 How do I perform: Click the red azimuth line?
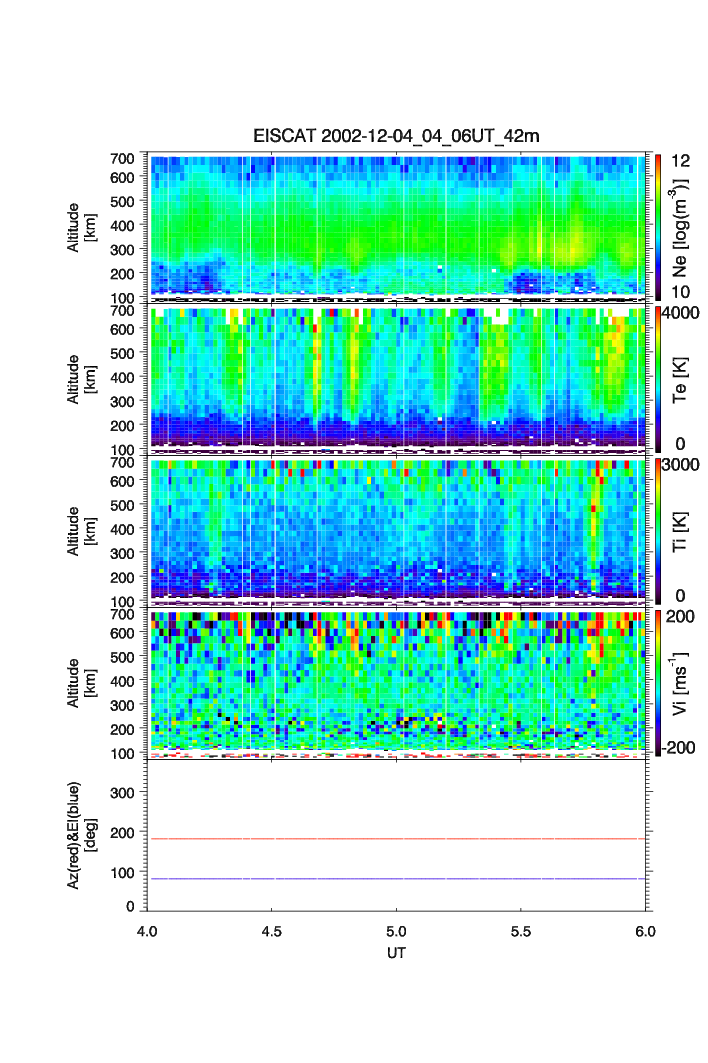(x=397, y=839)
